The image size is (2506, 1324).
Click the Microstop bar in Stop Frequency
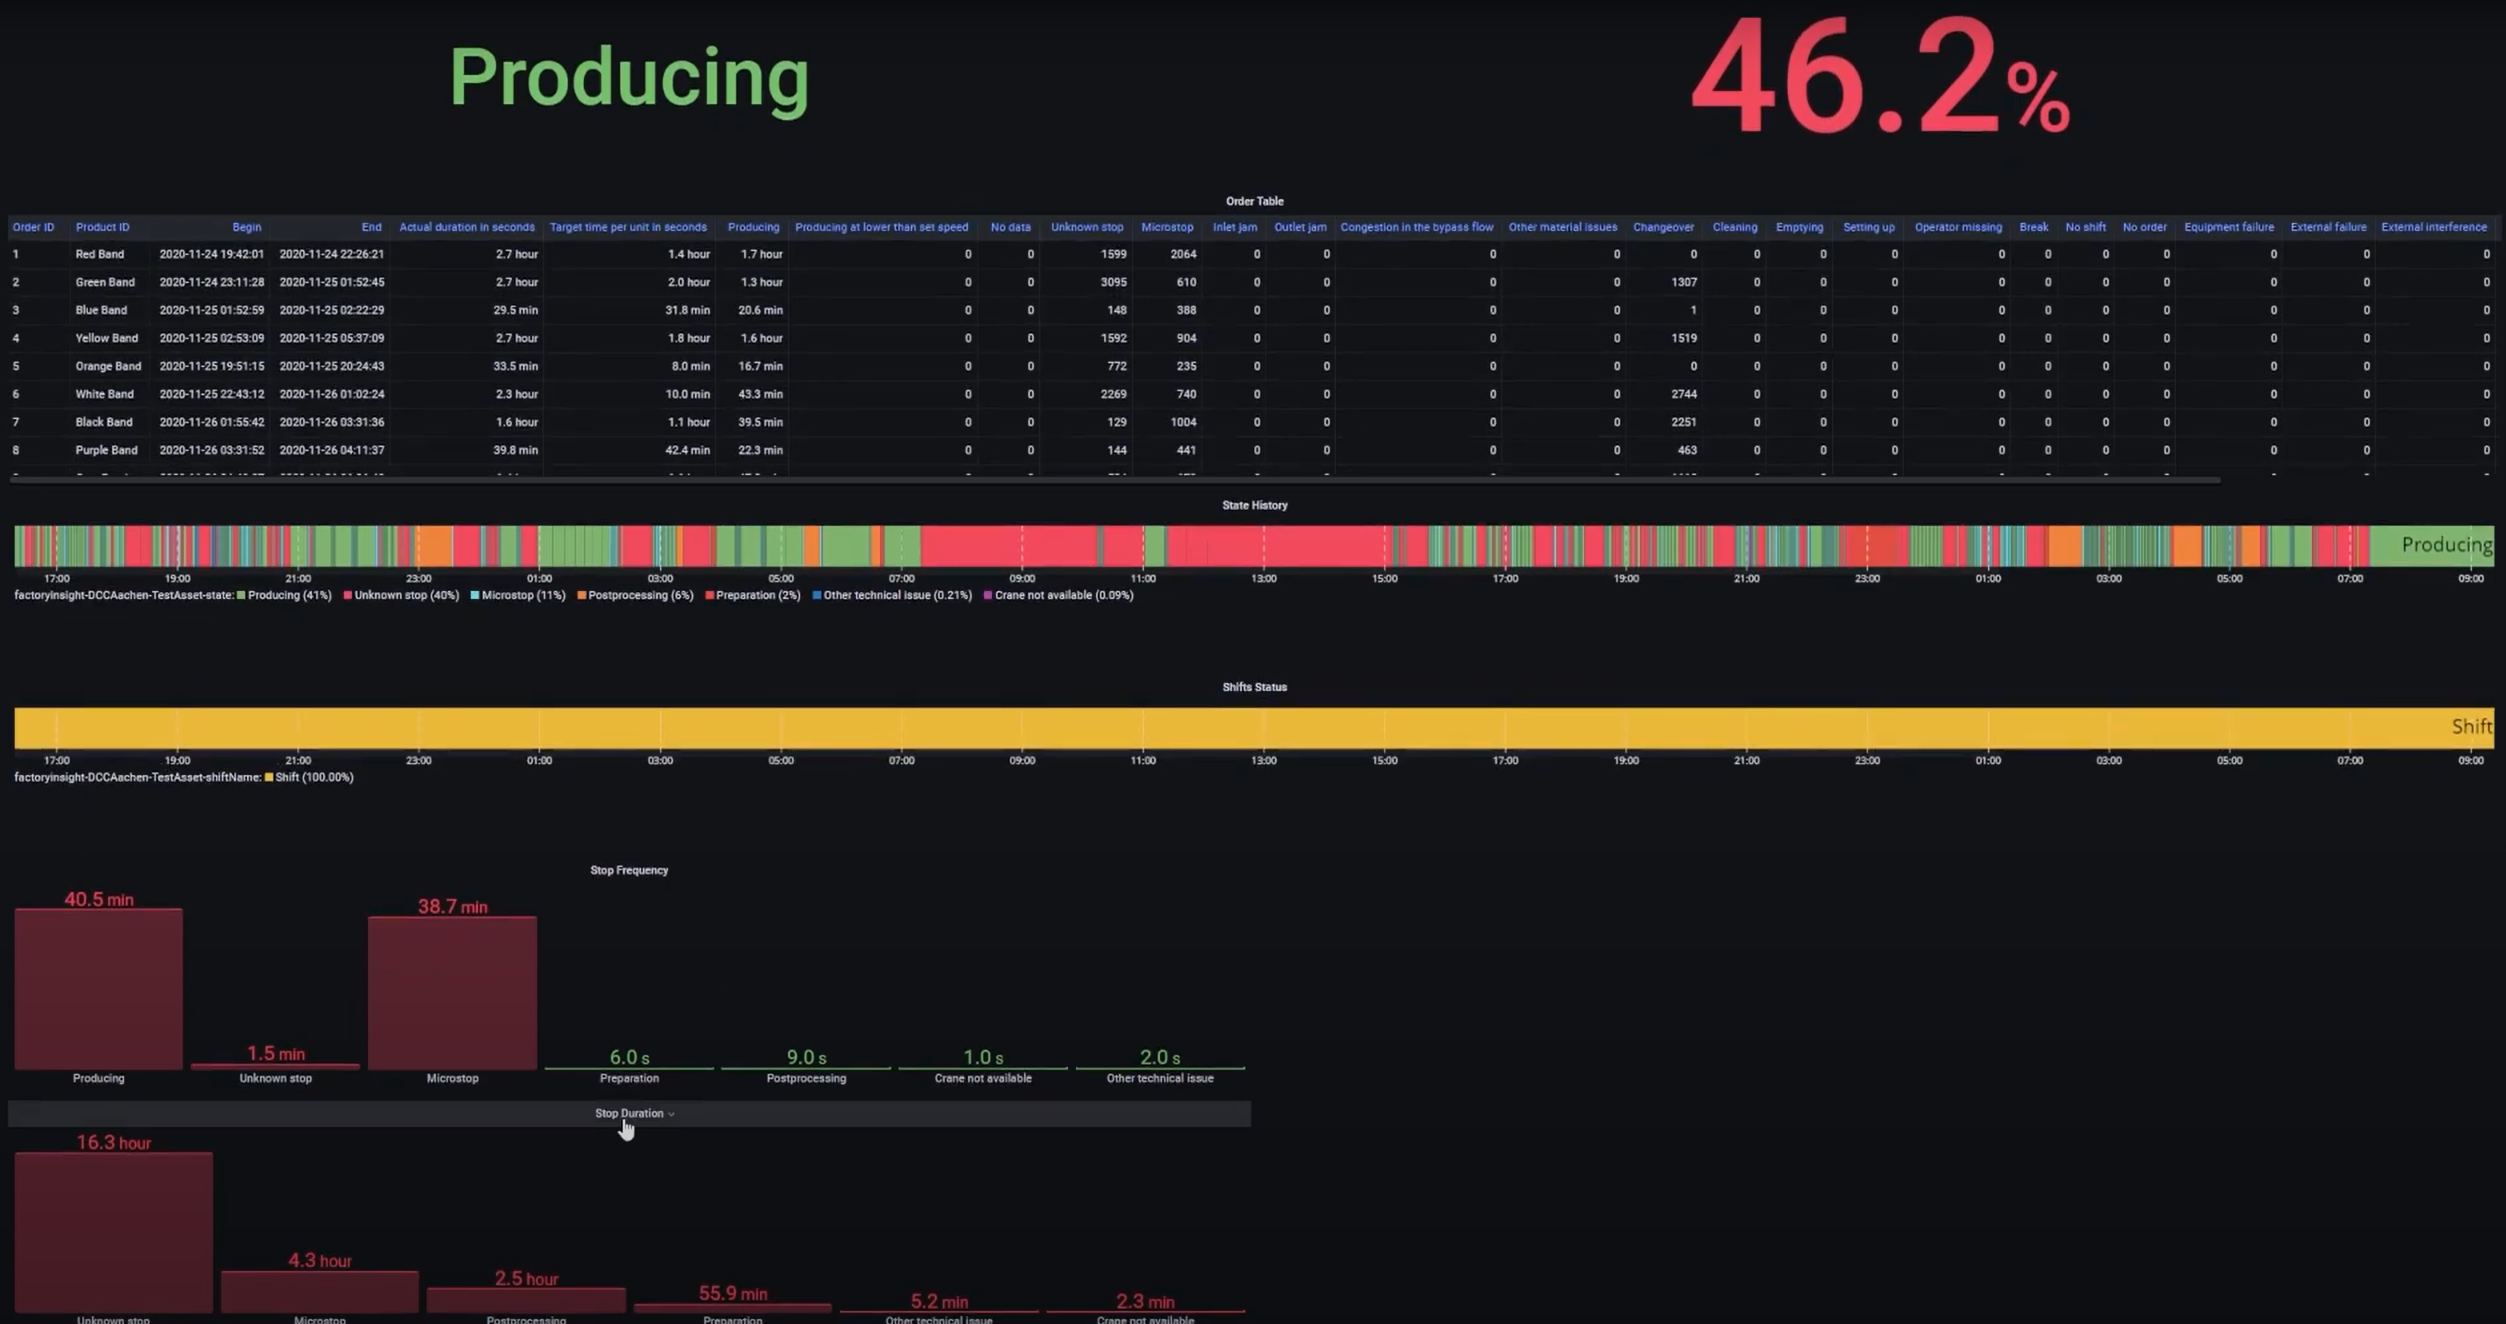click(x=452, y=992)
